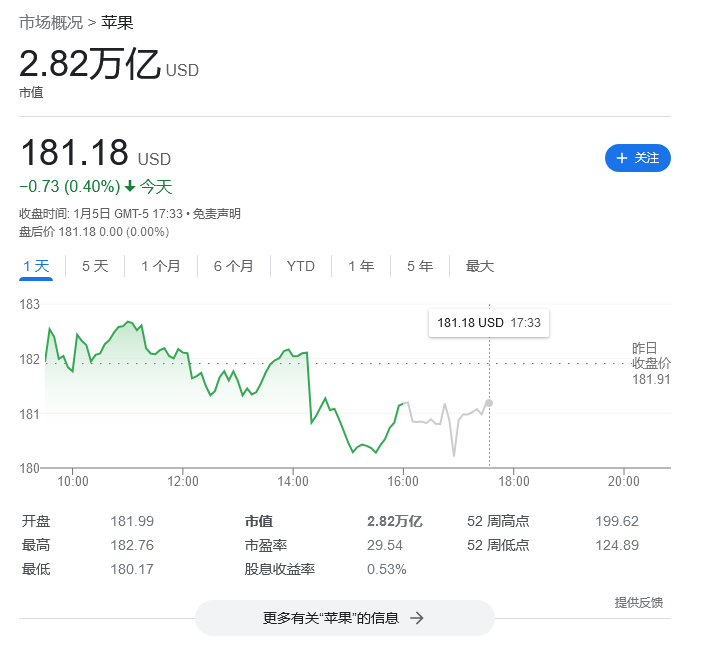Screen dimensions: 706x659
Task: Click the plus icon in 关注 button
Action: pos(622,158)
